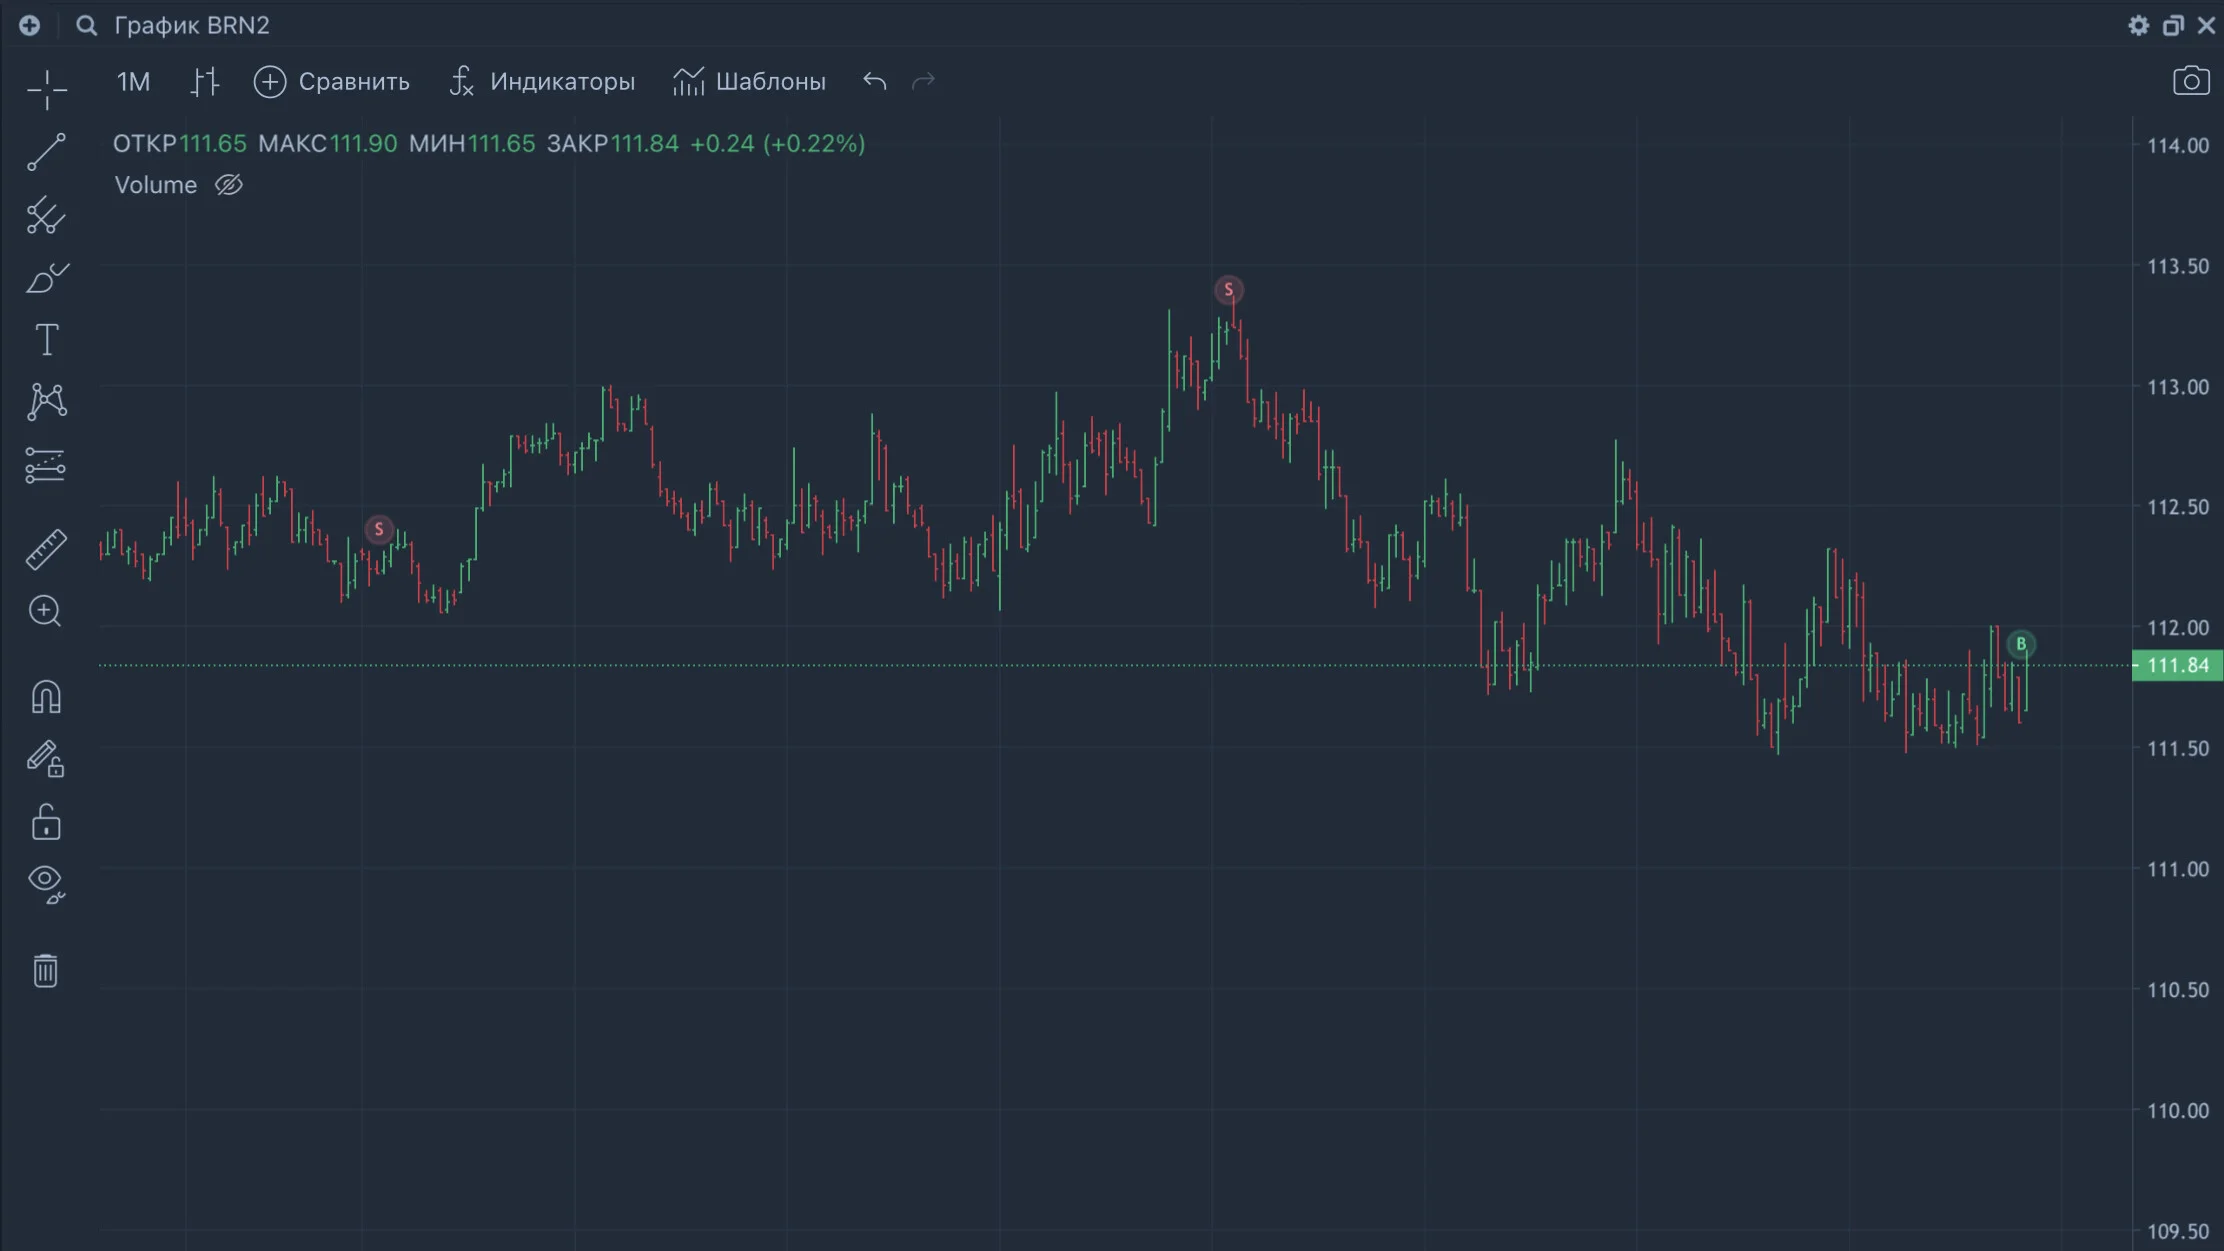Delete all drawings with trash icon
Image resolution: width=2224 pixels, height=1251 pixels.
[46, 970]
